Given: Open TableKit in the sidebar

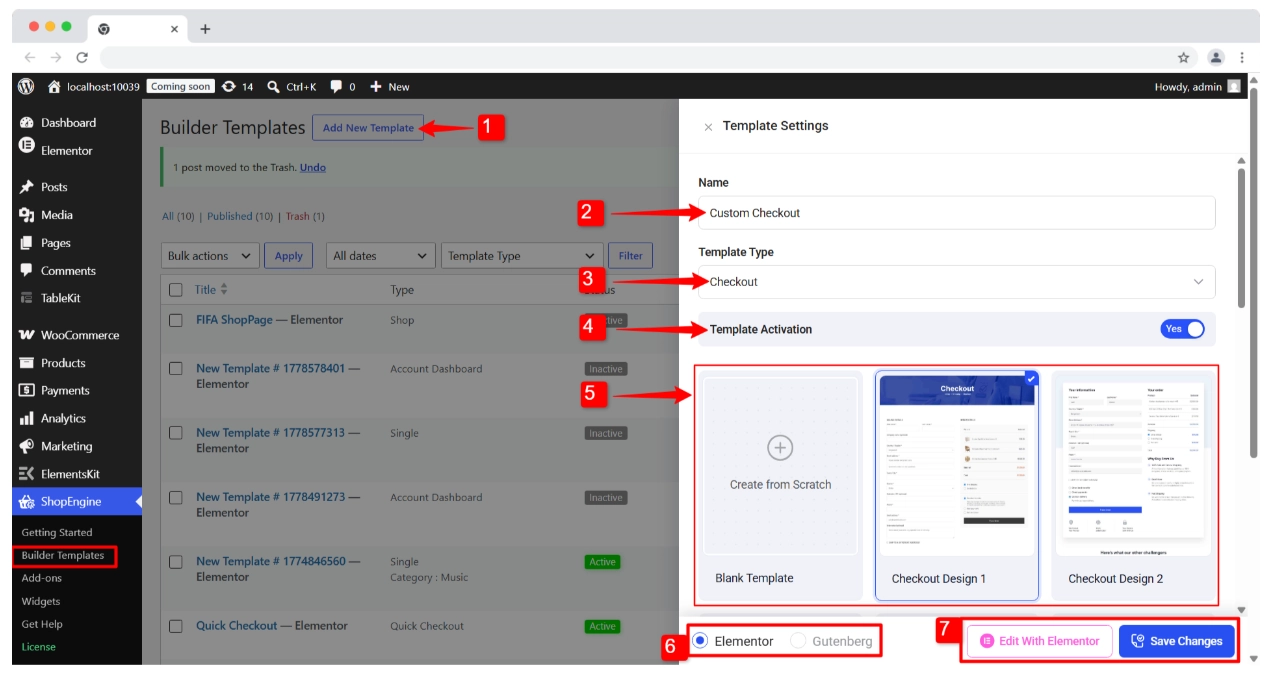Looking at the screenshot, I should [x=61, y=298].
